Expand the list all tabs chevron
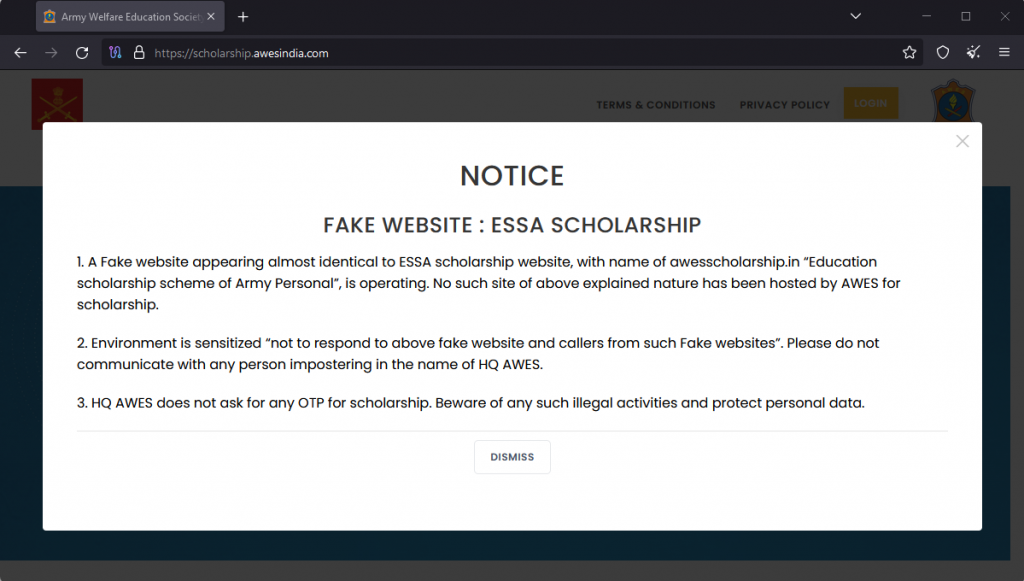The image size is (1024, 581). tap(856, 17)
